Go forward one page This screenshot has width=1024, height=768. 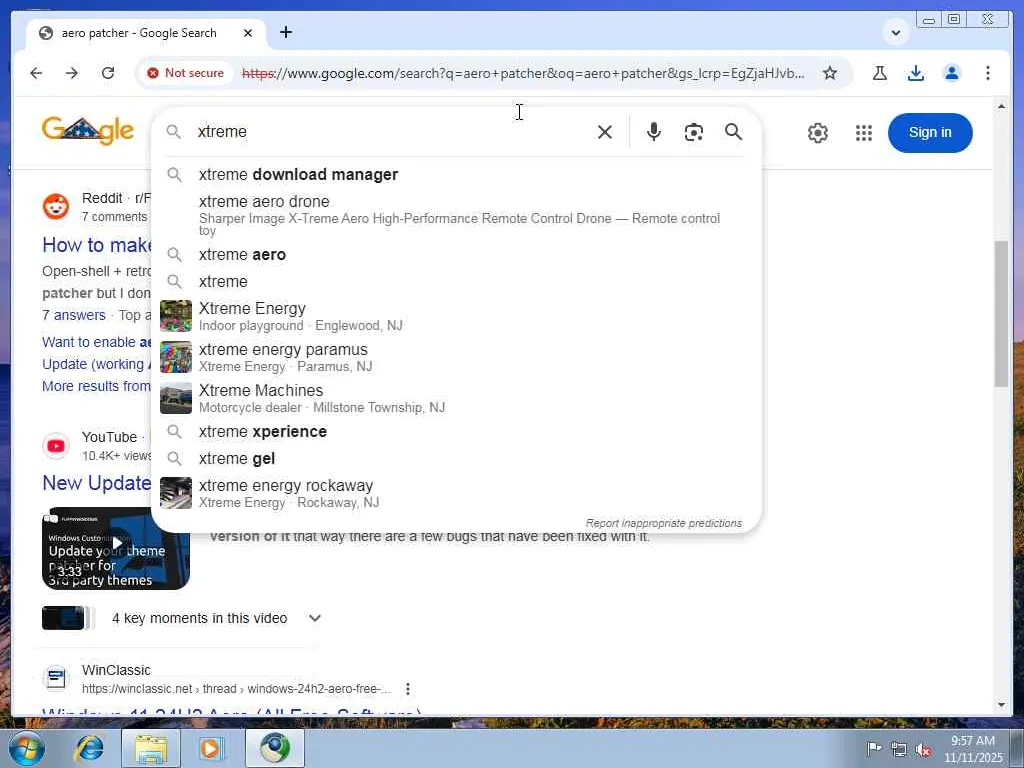(x=72, y=73)
